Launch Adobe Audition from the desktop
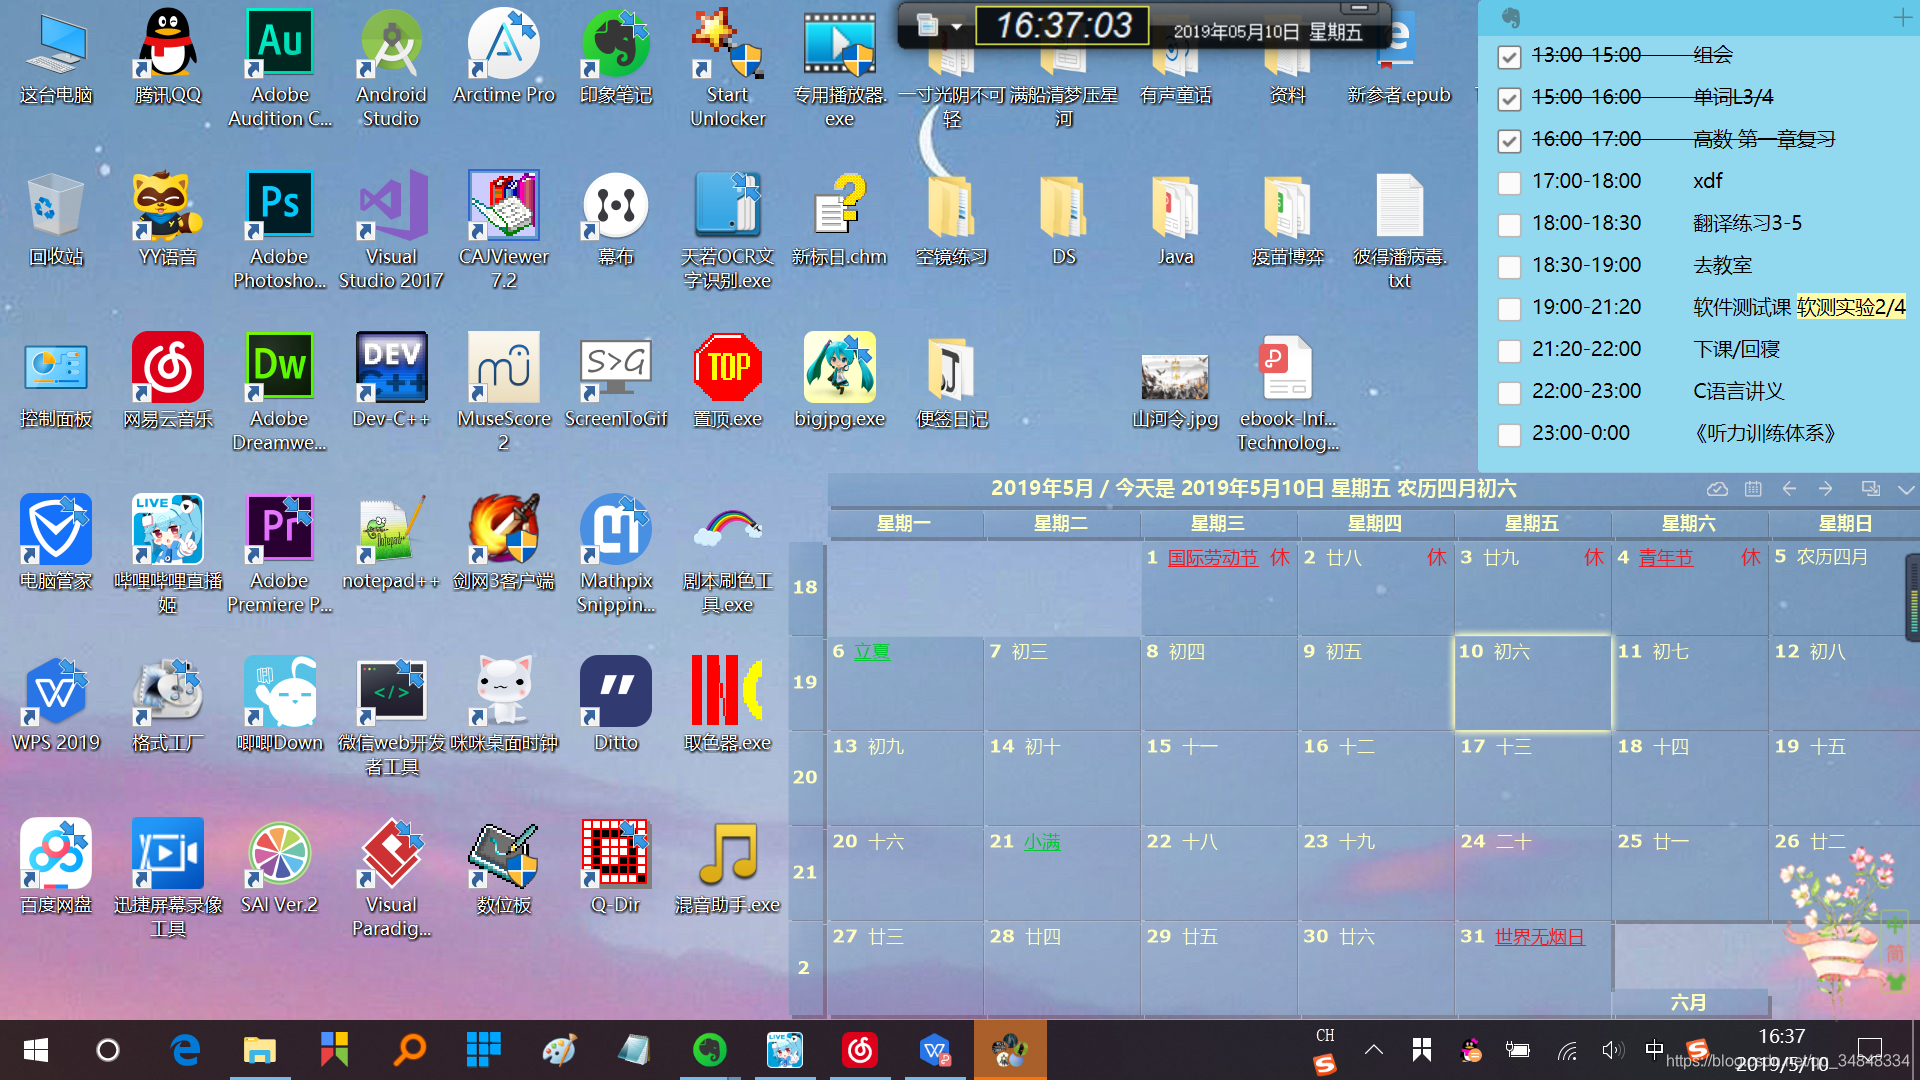The image size is (1920, 1080). pos(280,68)
